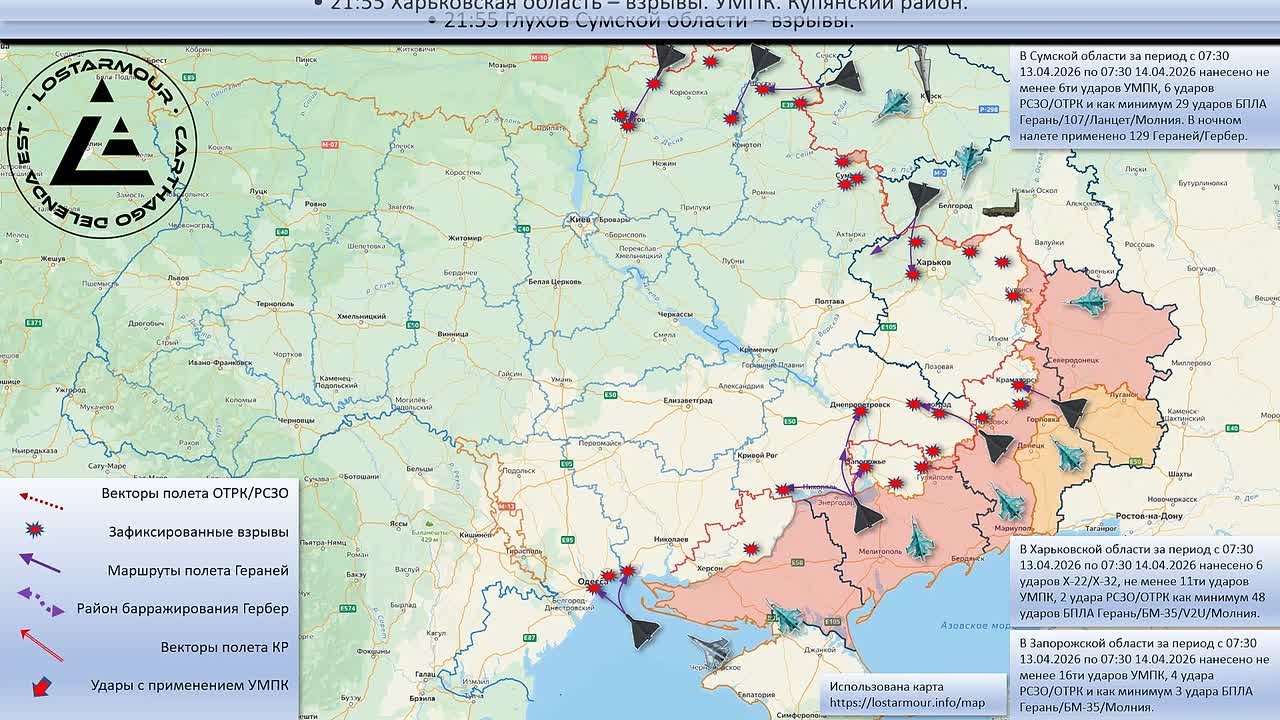Click the fighter jet icon above Северодонецк
The height and width of the screenshot is (720, 1280).
(1089, 300)
